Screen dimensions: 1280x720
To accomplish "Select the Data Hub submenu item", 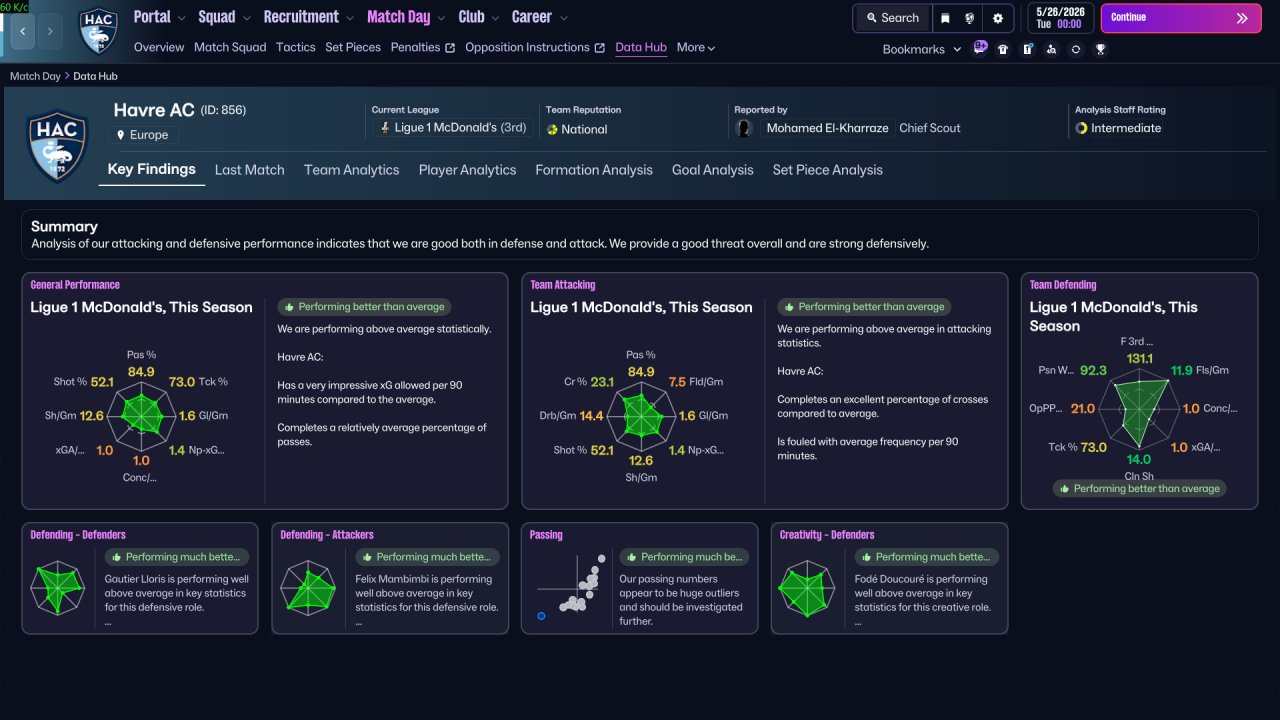I will click(641, 47).
